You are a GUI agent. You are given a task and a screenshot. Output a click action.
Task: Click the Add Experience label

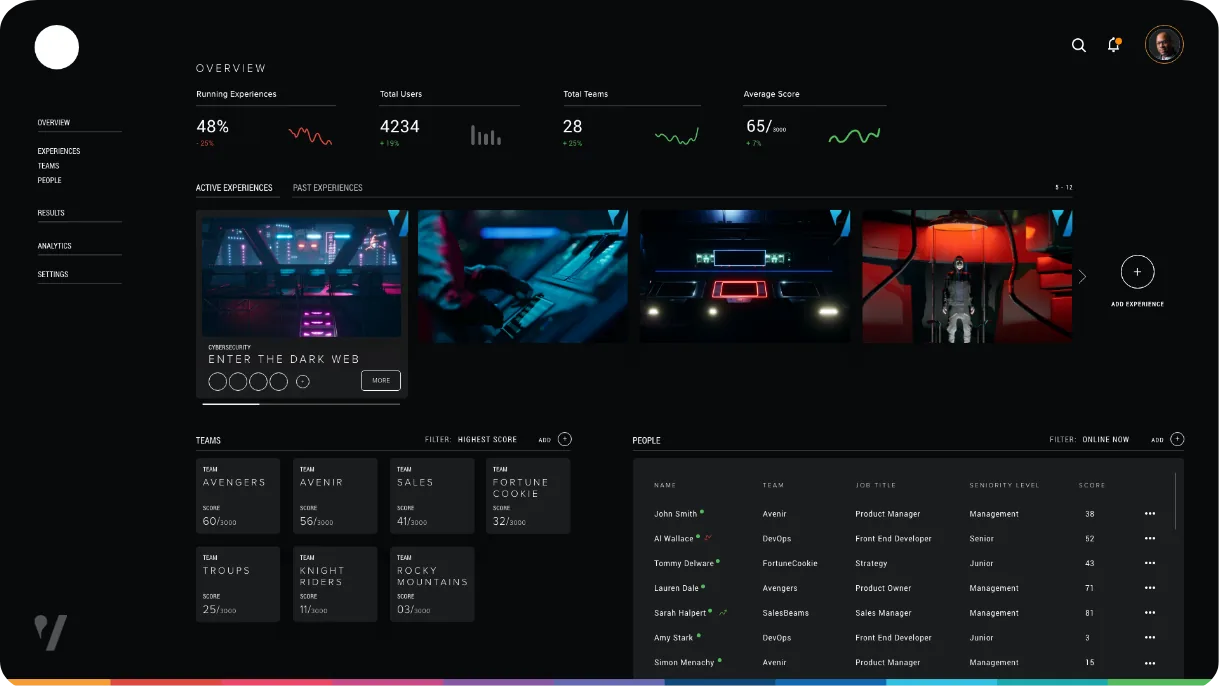coord(1137,304)
